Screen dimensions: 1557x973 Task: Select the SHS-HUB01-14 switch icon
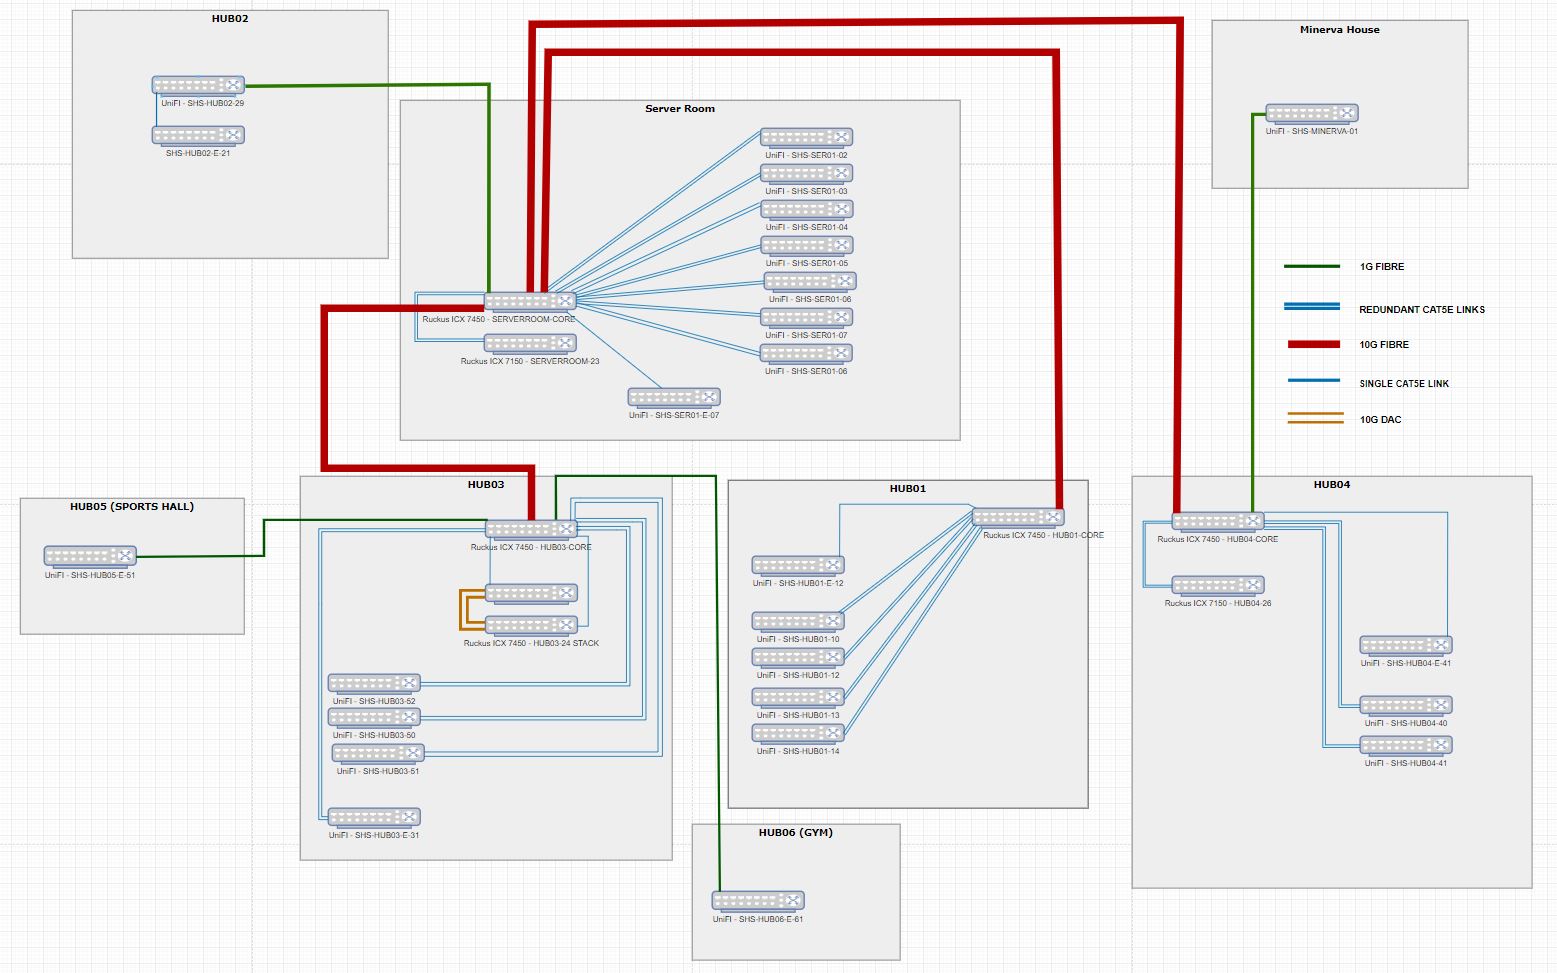798,733
